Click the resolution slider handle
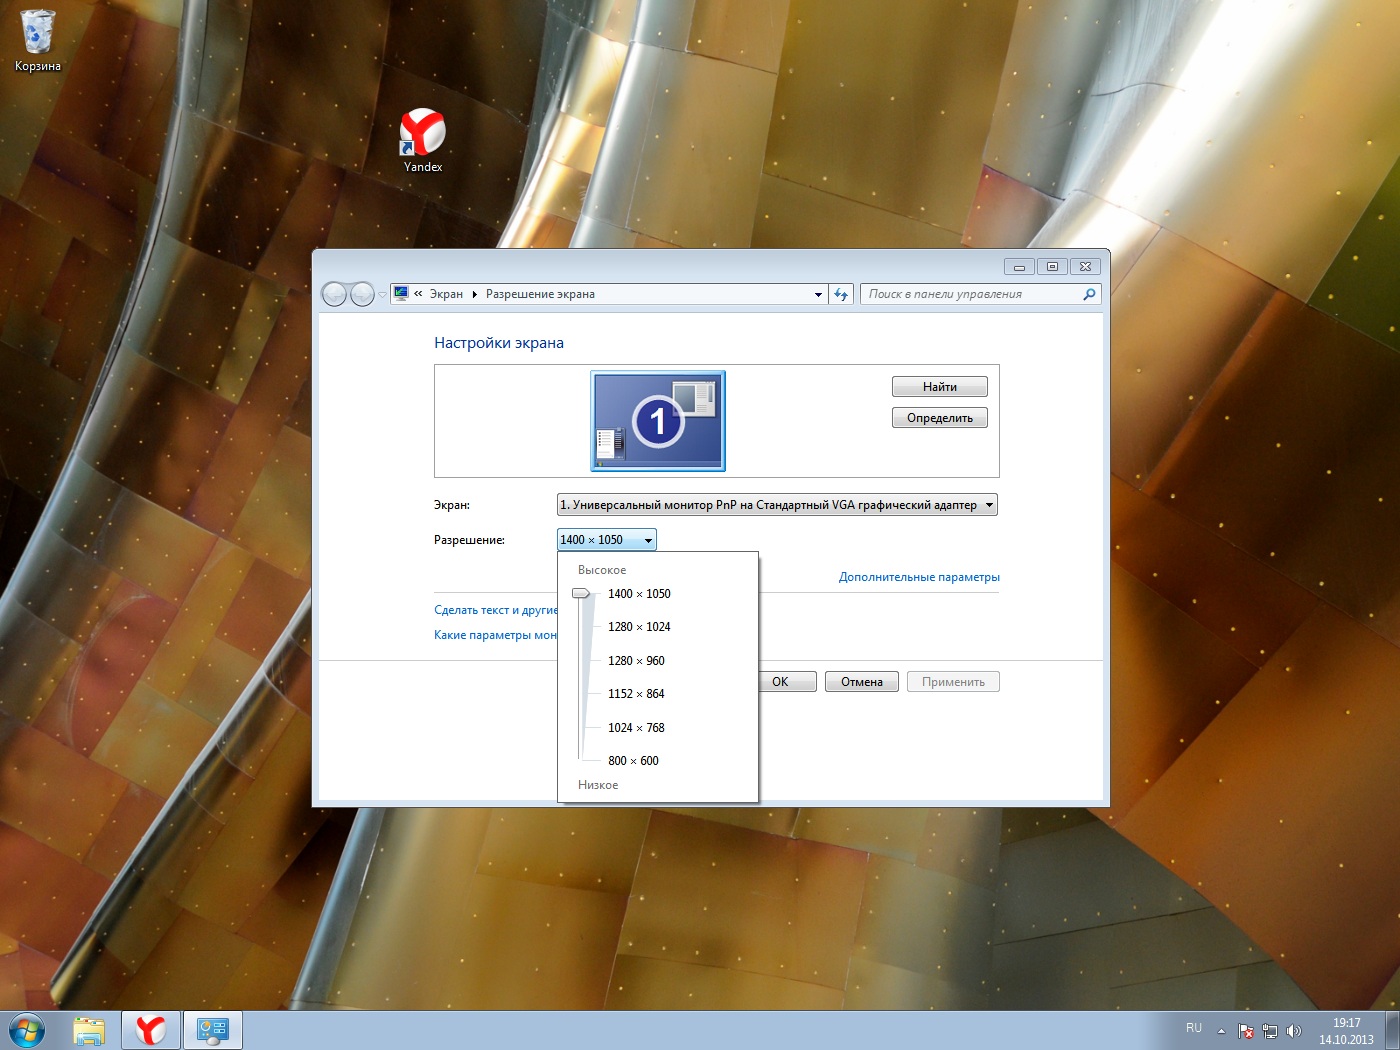Image resolution: width=1400 pixels, height=1050 pixels. coord(581,594)
